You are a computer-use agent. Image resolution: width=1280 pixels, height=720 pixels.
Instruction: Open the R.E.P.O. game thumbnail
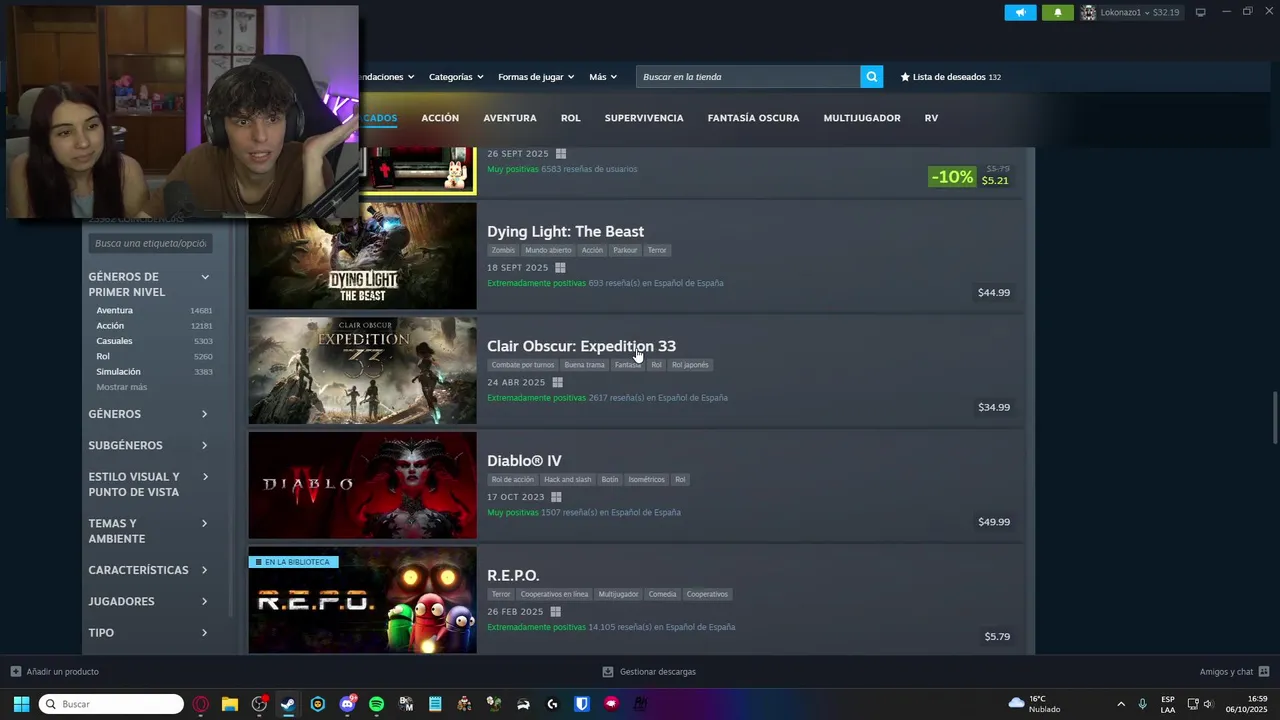(362, 600)
